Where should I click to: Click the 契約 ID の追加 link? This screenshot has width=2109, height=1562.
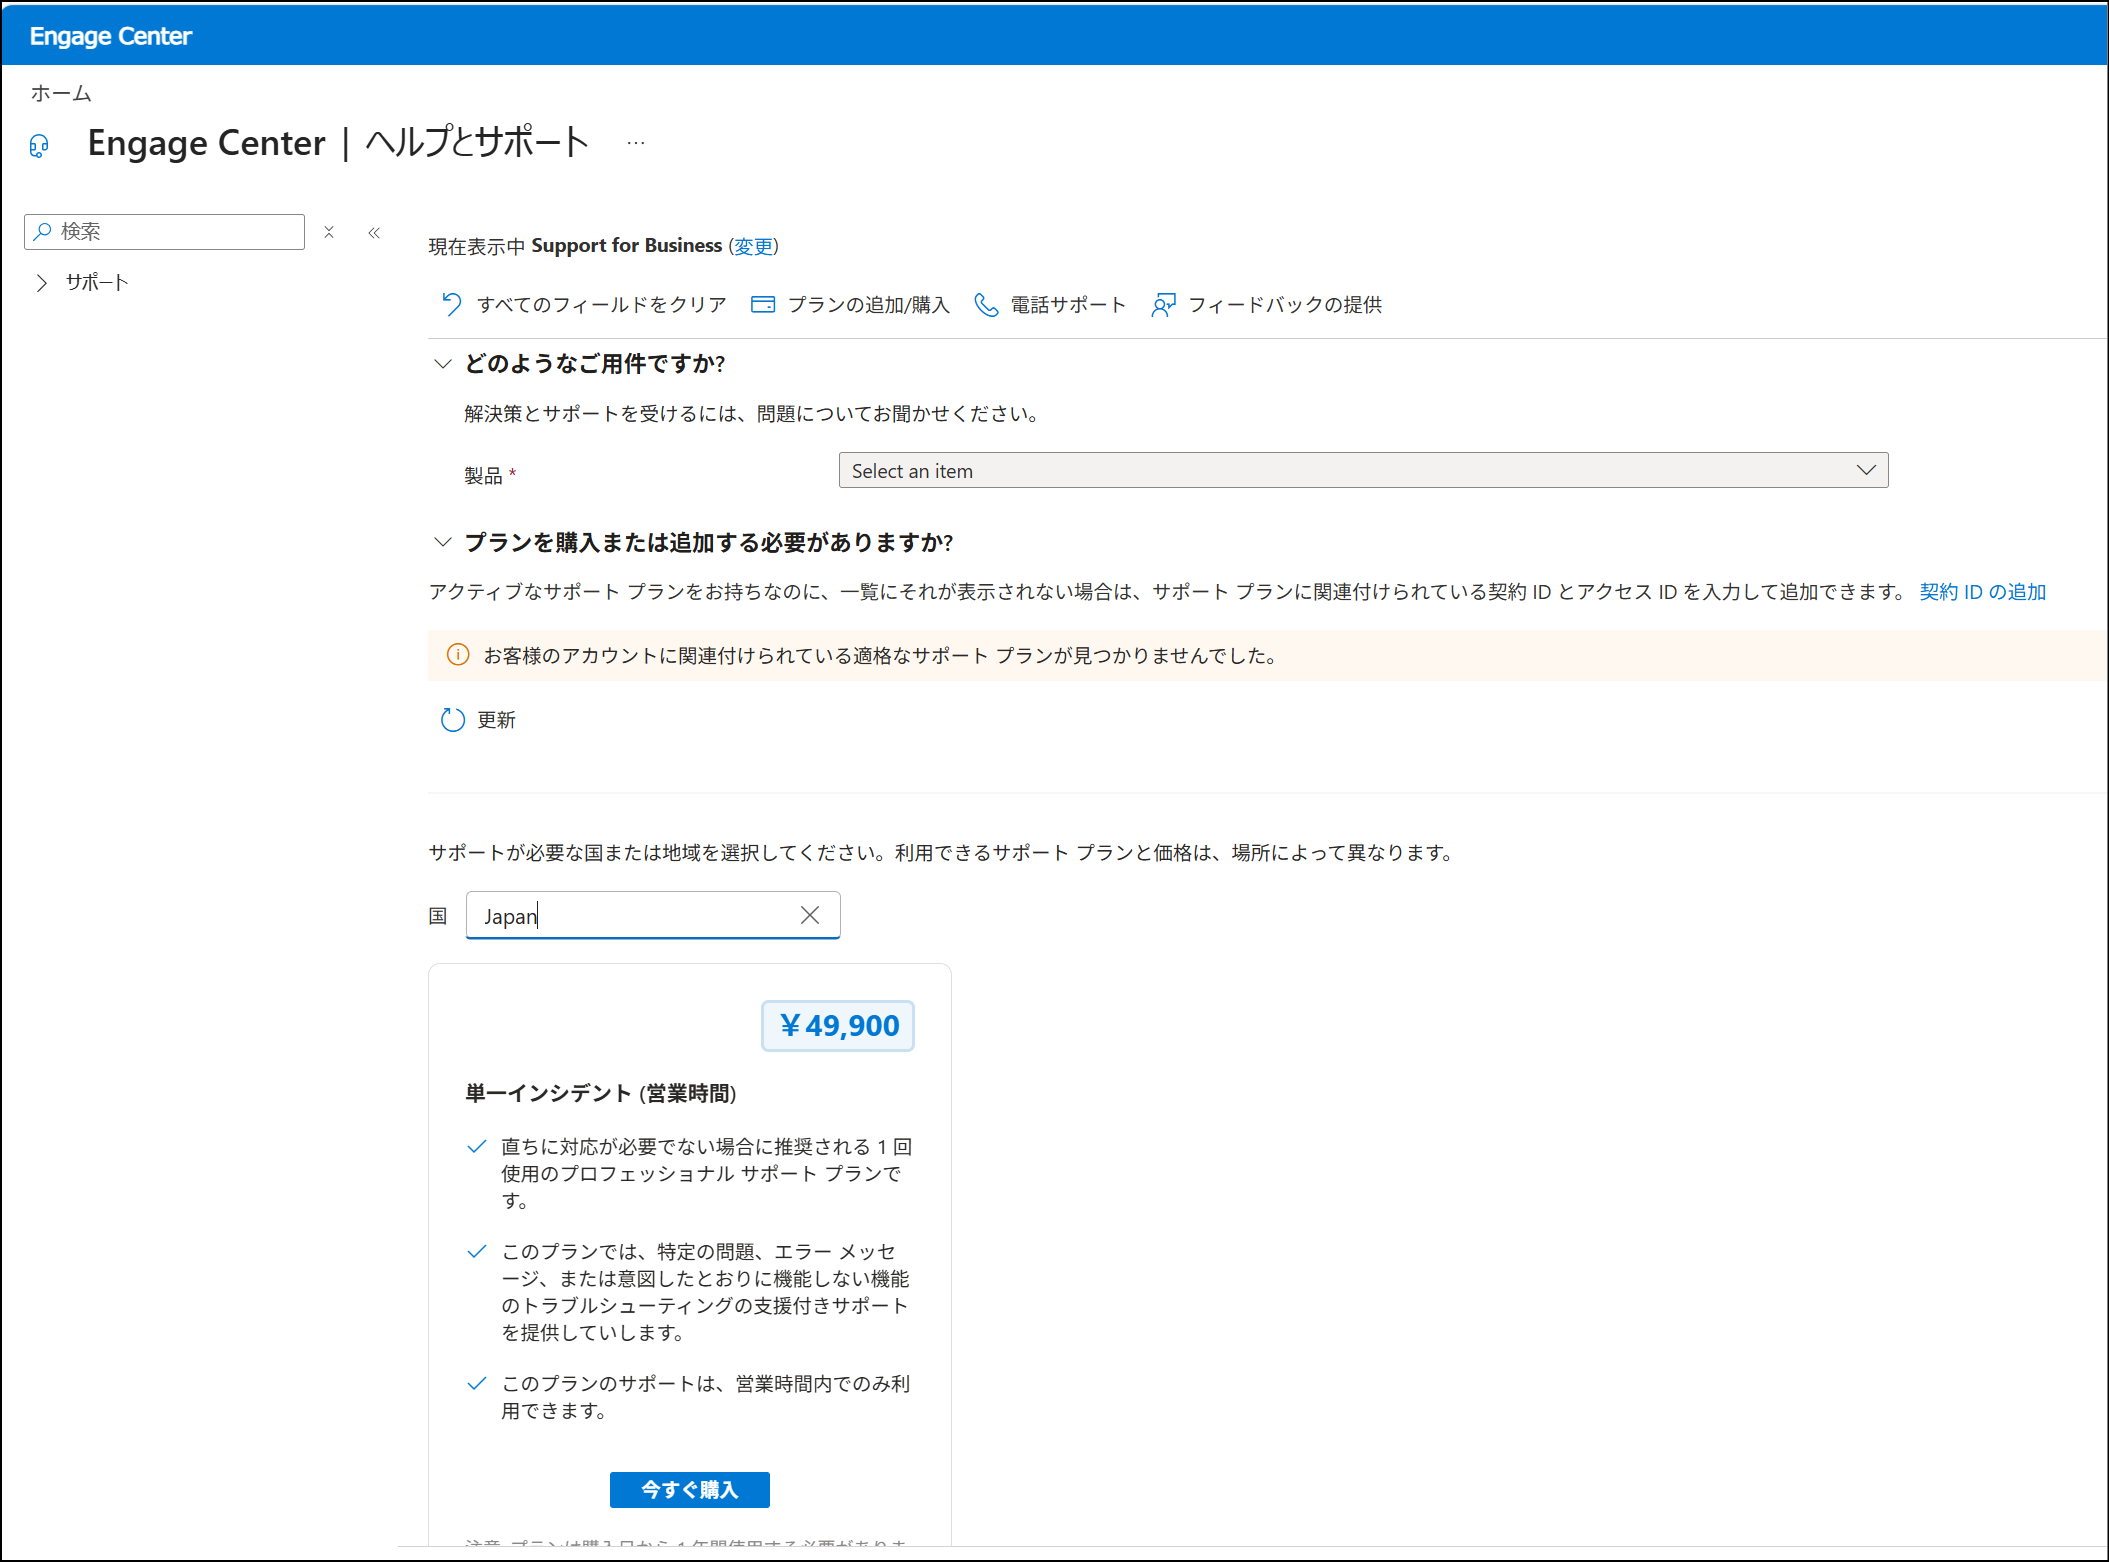coord(1982,592)
